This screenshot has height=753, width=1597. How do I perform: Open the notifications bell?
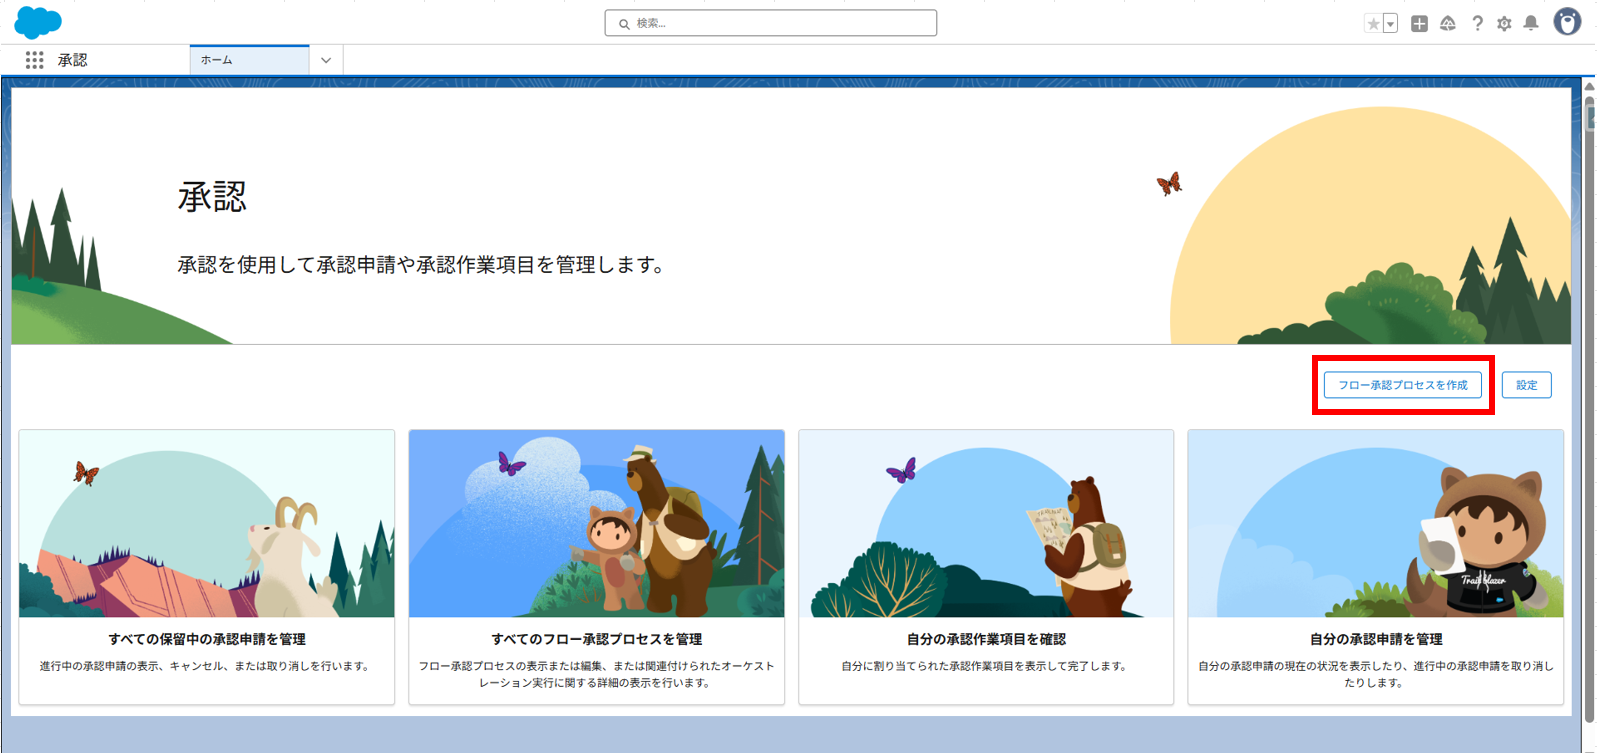coord(1531,23)
